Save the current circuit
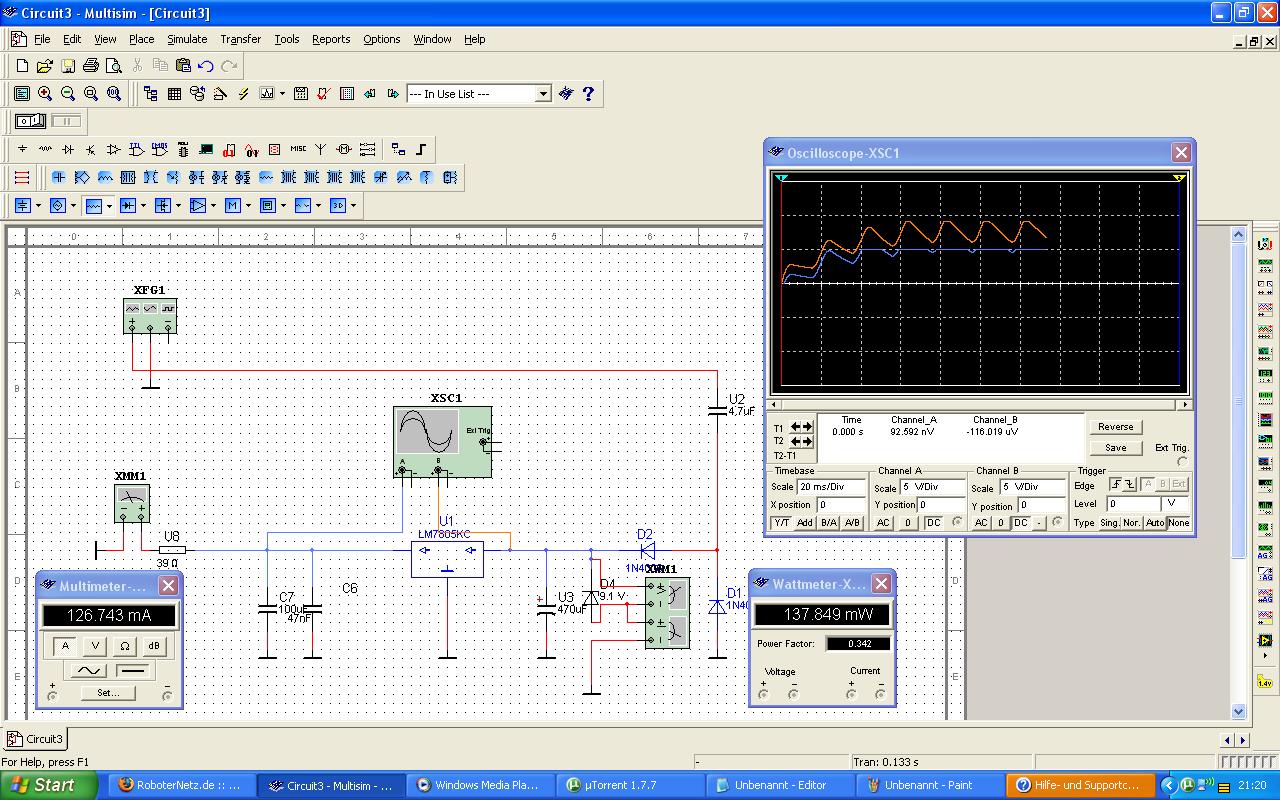 click(68, 66)
